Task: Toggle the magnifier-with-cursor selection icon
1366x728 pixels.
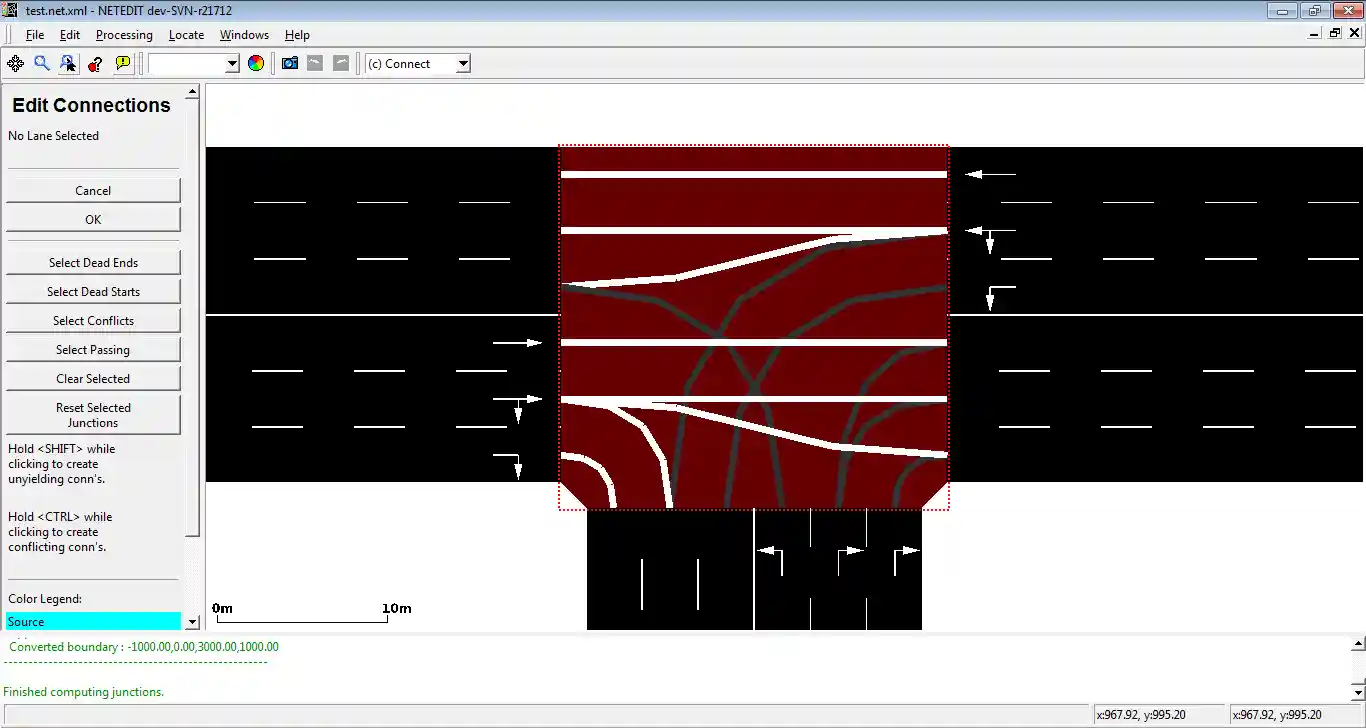Action: point(68,63)
